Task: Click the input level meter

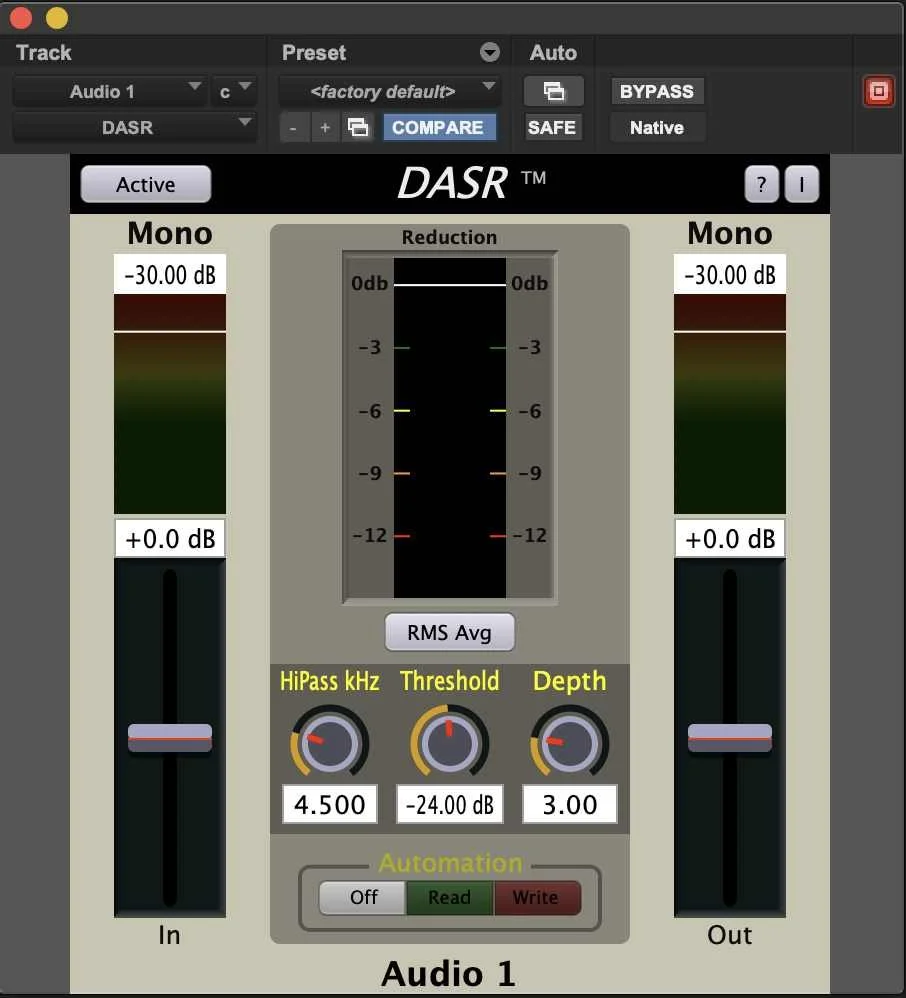Action: tap(170, 404)
